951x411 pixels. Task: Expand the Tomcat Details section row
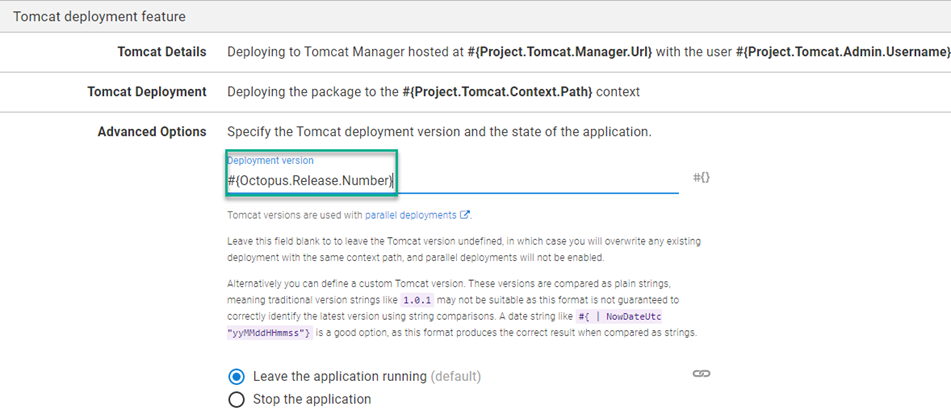click(x=476, y=52)
